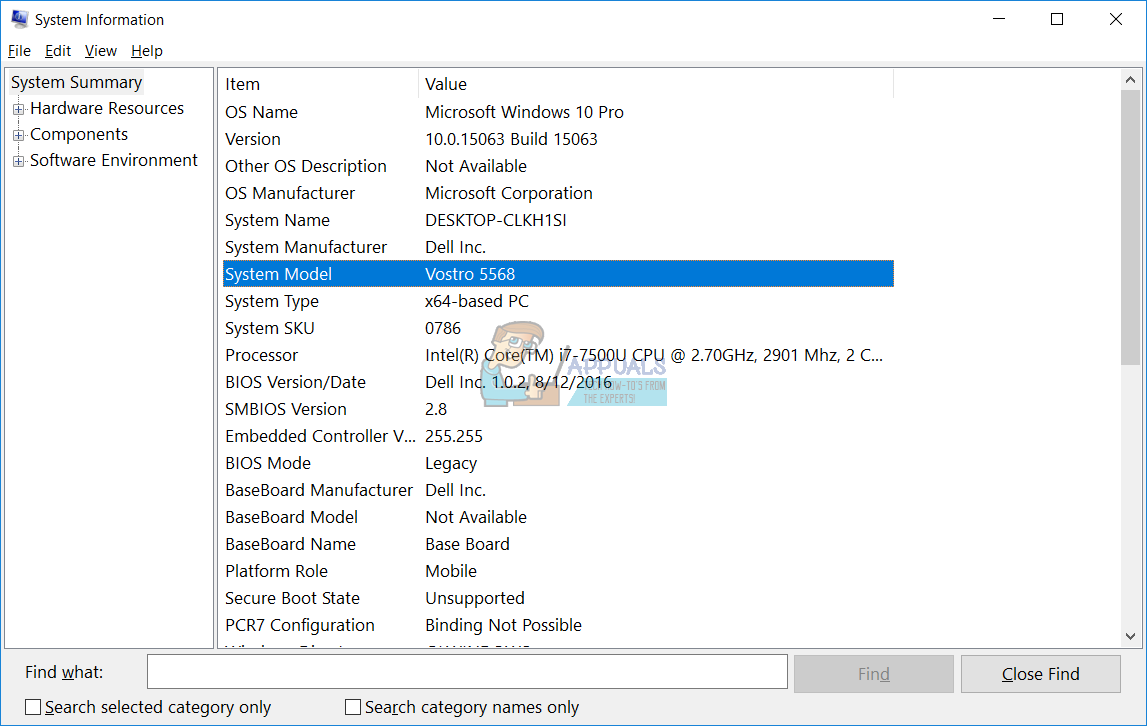Click the System Information title bar icon
This screenshot has width=1147, height=726.
19,19
